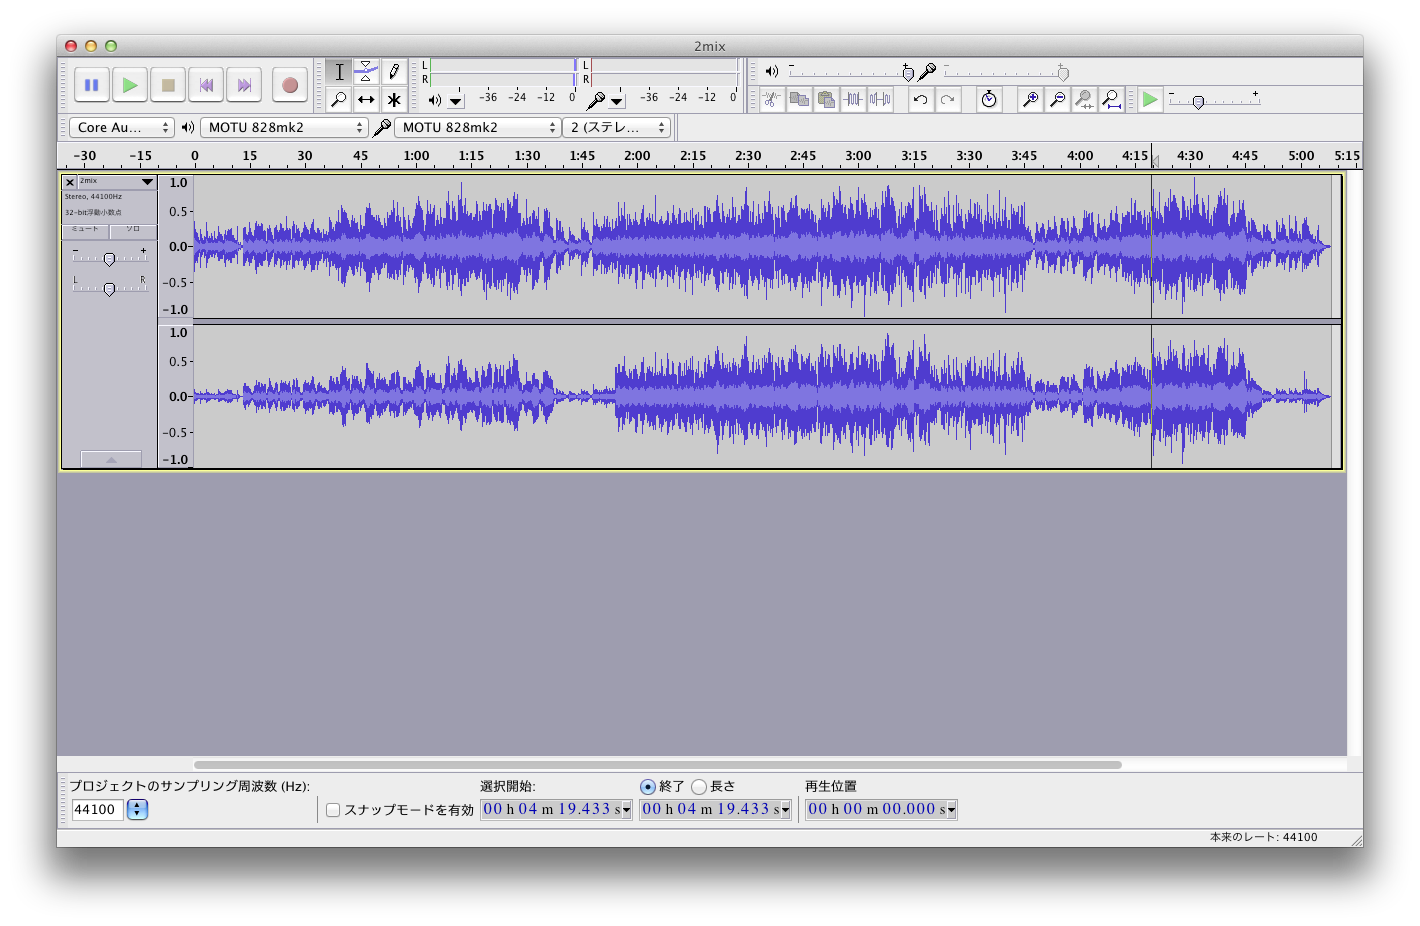This screenshot has width=1420, height=926.
Task: Enable the スナップモードを有効 checkbox
Action: click(x=333, y=810)
